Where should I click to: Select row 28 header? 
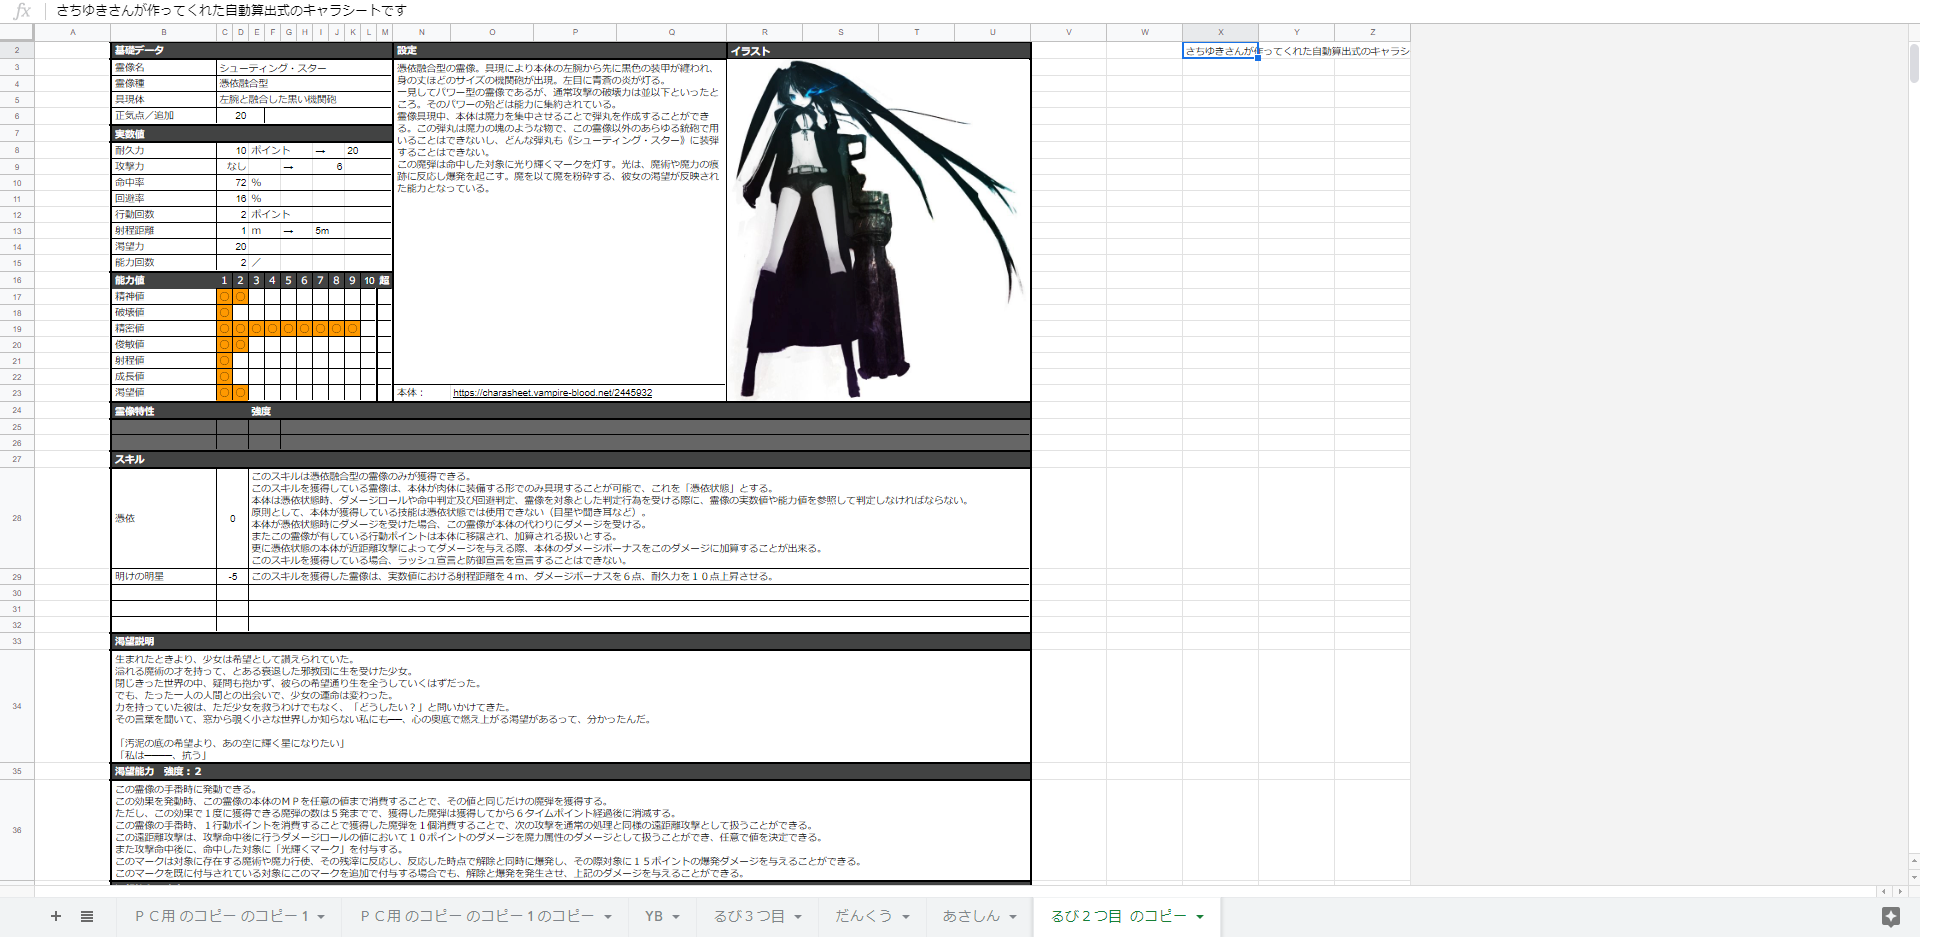[x=17, y=518]
